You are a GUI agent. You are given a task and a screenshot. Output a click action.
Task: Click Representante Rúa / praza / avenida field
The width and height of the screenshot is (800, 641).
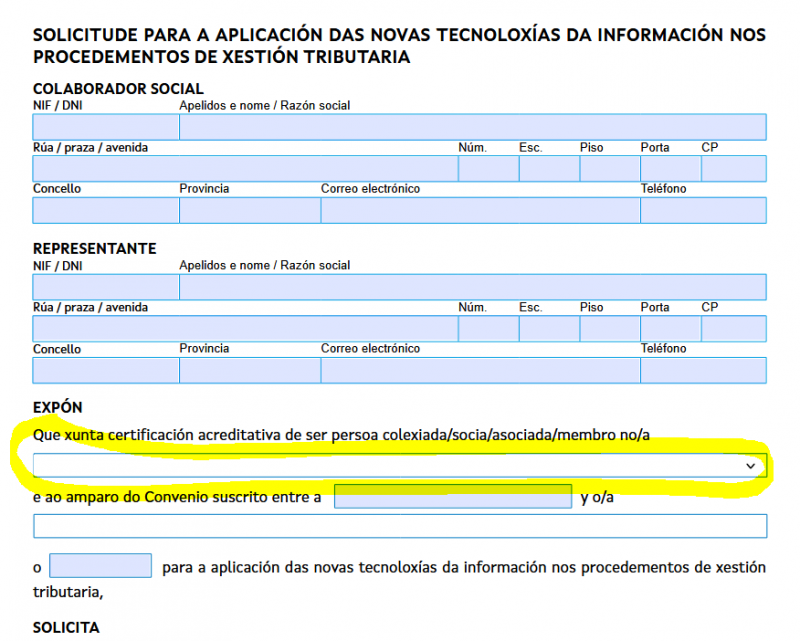point(245,329)
